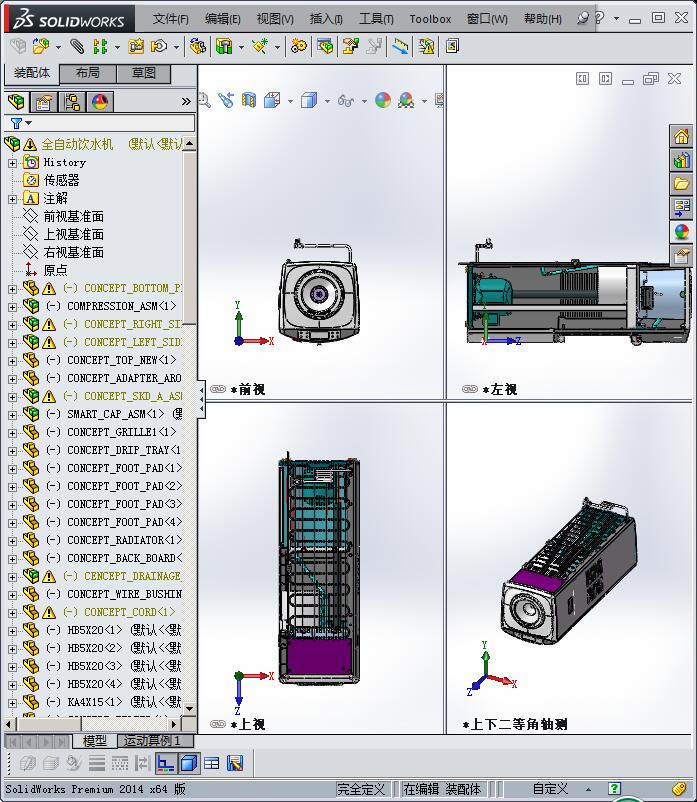Select the CONCEPT_DRIP_TRAY<1 component
697x802 pixels.
pyautogui.click(x=124, y=450)
